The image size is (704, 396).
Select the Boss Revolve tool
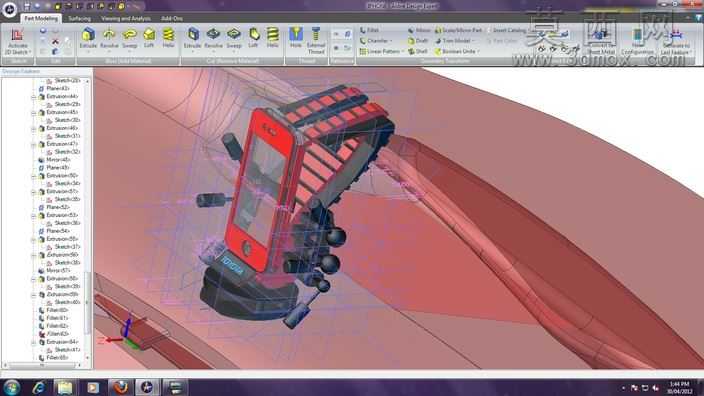(109, 38)
